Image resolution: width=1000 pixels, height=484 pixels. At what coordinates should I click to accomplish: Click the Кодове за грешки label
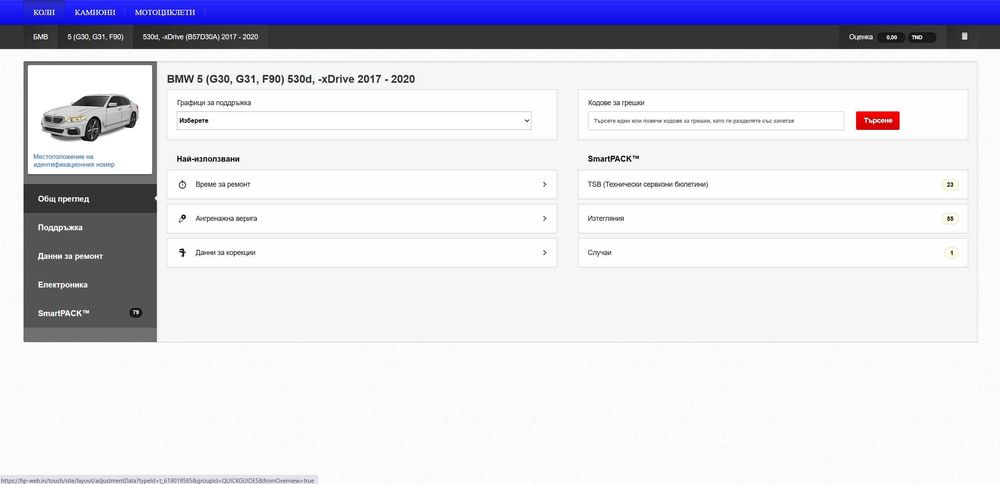click(617, 103)
